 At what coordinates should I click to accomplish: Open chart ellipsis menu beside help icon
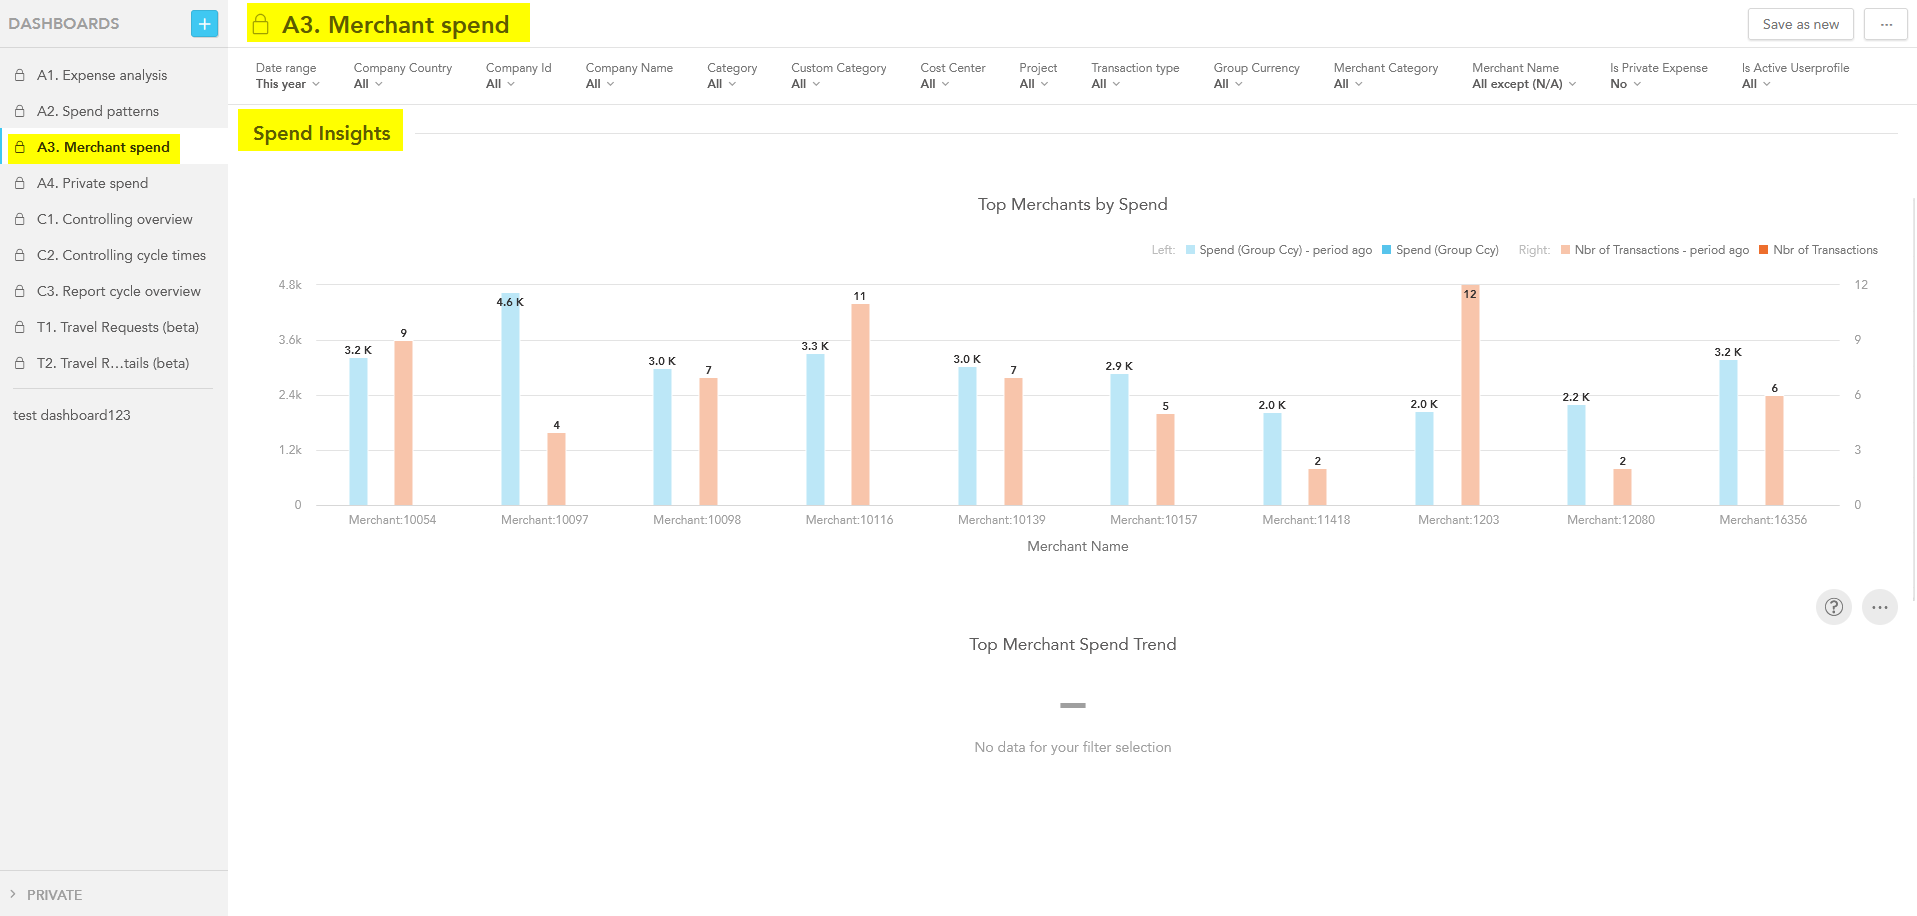click(x=1879, y=607)
